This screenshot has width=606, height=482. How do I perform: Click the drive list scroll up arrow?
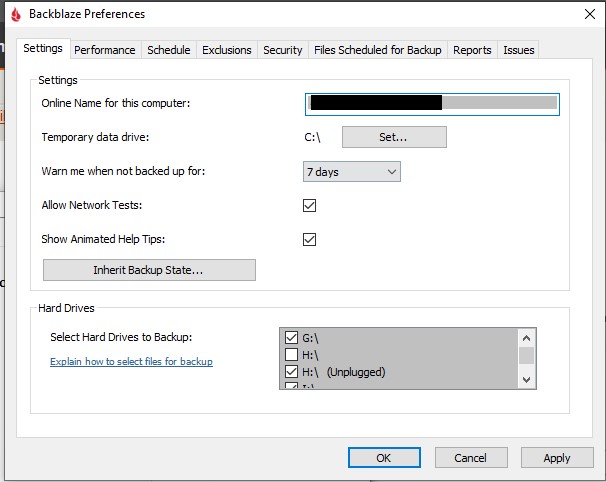(x=526, y=338)
